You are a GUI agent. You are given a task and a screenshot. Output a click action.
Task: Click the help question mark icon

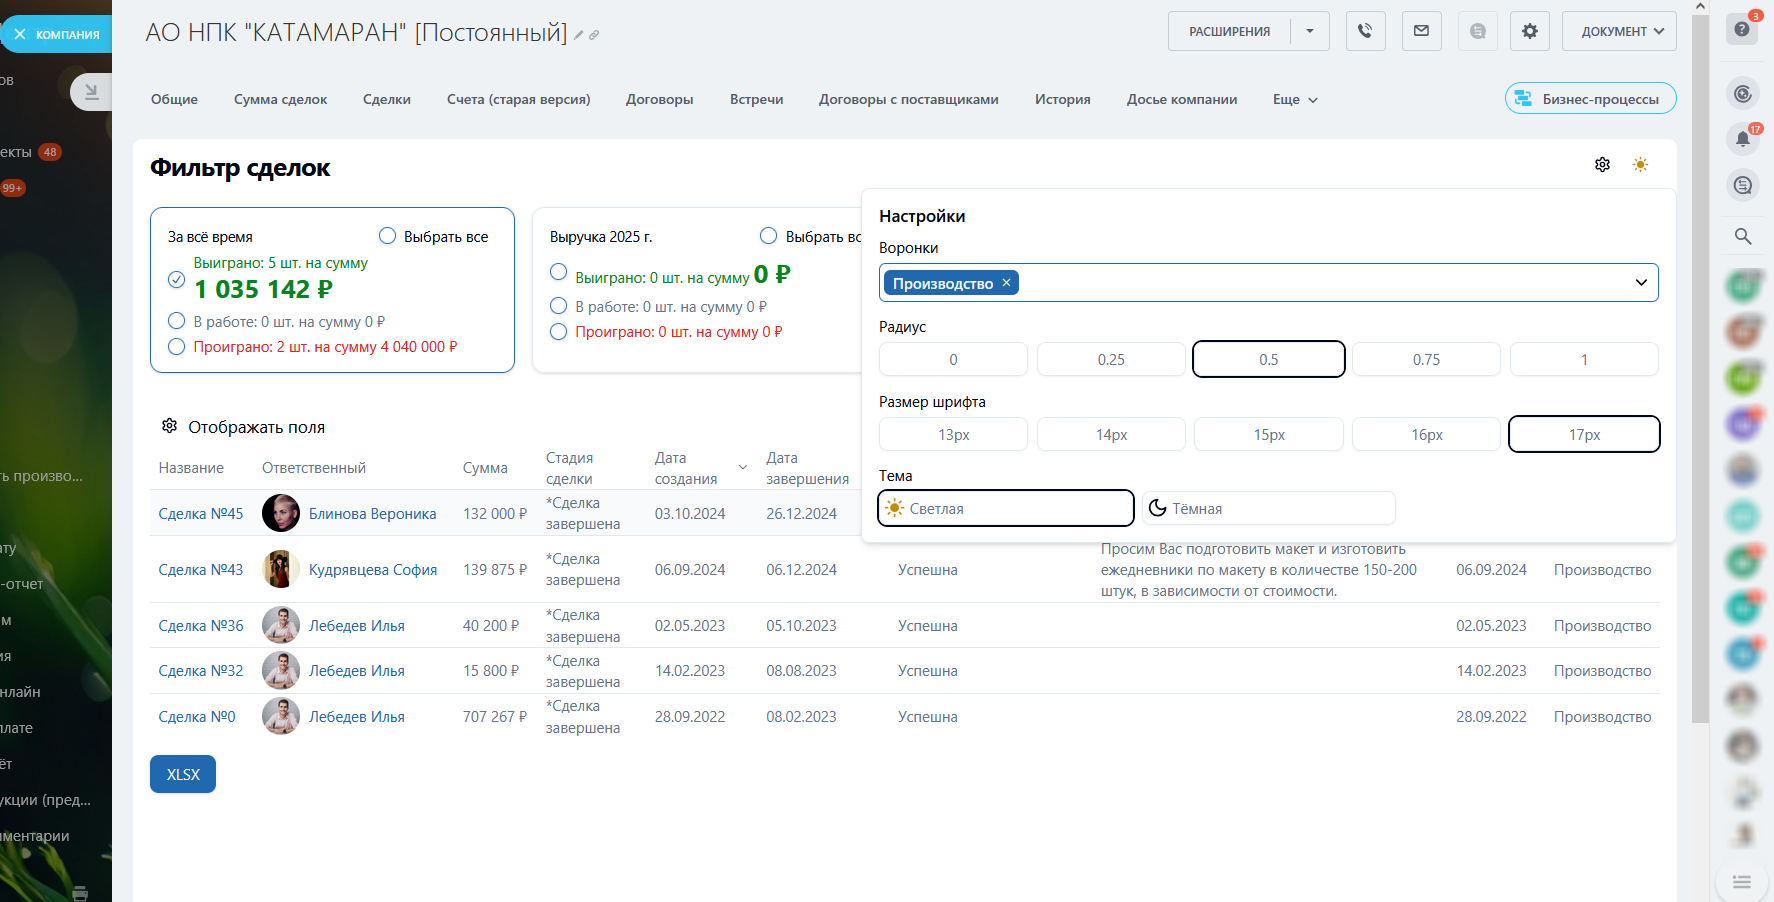click(1741, 29)
